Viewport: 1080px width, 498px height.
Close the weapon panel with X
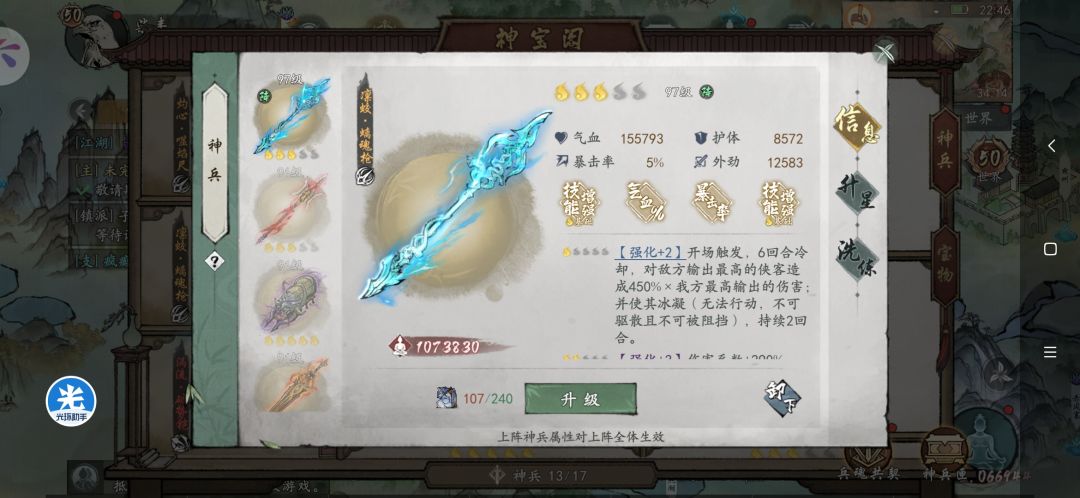(885, 52)
